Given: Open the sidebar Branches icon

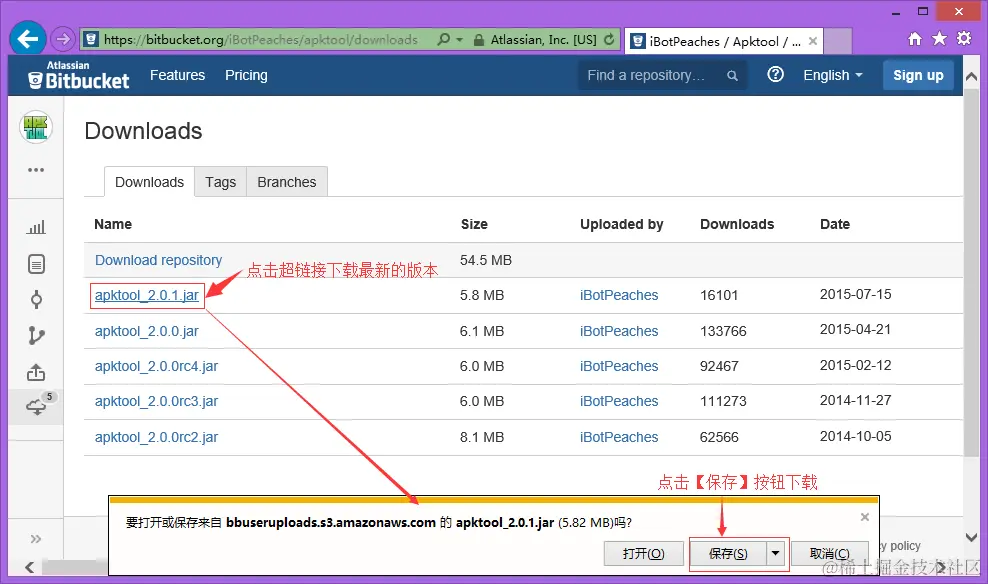Looking at the screenshot, I should tap(36, 336).
